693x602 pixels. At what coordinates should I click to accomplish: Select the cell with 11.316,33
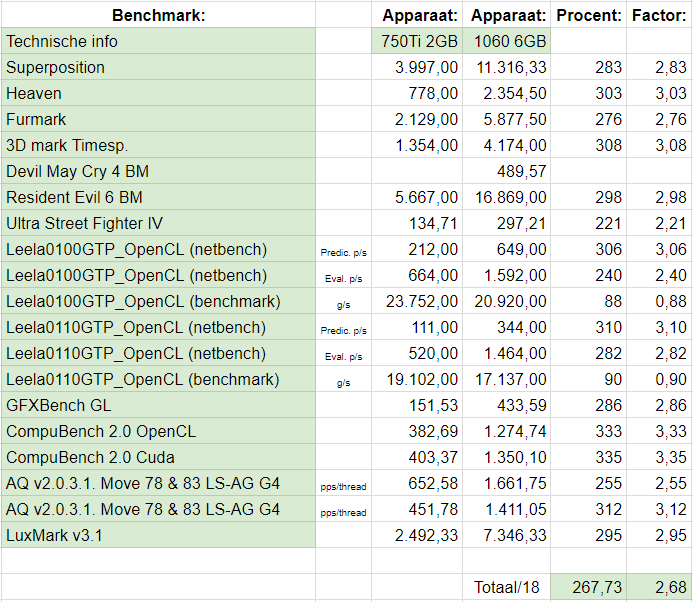pyautogui.click(x=506, y=67)
